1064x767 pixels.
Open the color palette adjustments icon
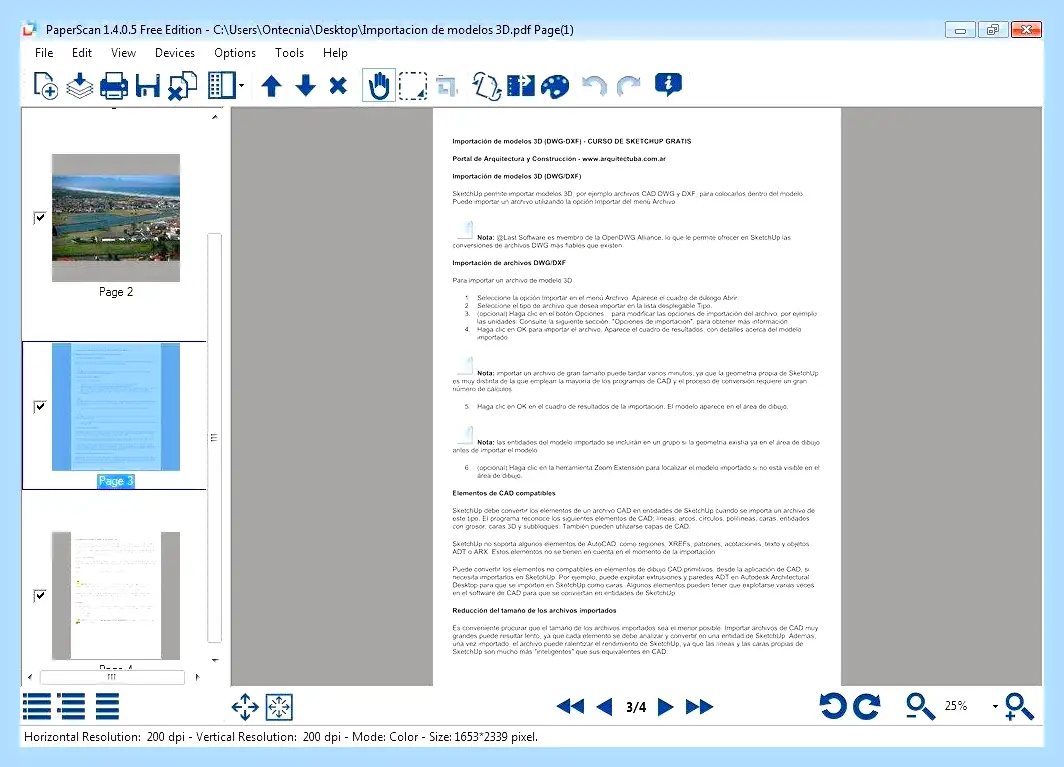tap(555, 86)
